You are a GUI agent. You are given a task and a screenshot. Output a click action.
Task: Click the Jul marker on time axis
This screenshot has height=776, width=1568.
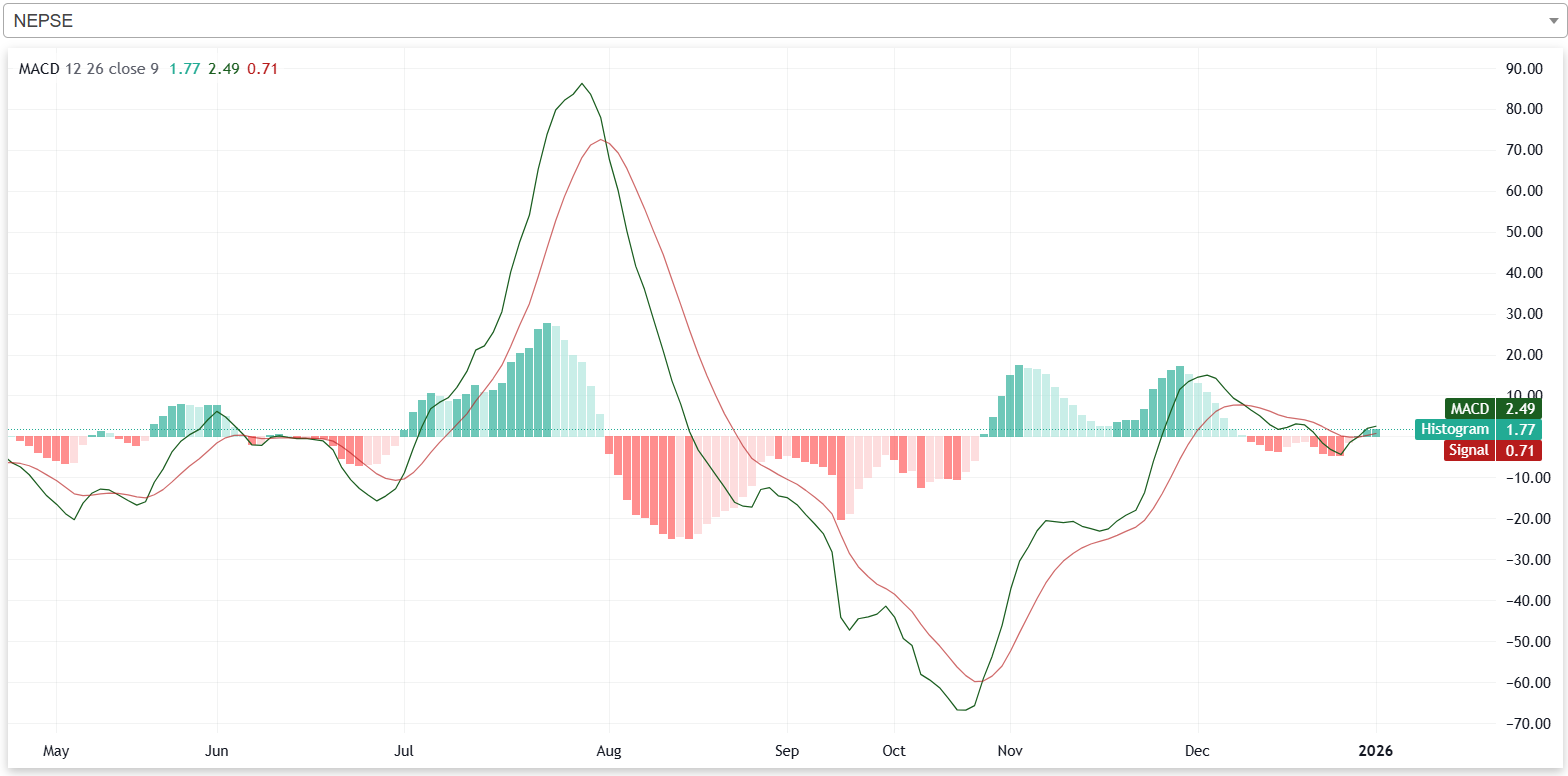(404, 751)
